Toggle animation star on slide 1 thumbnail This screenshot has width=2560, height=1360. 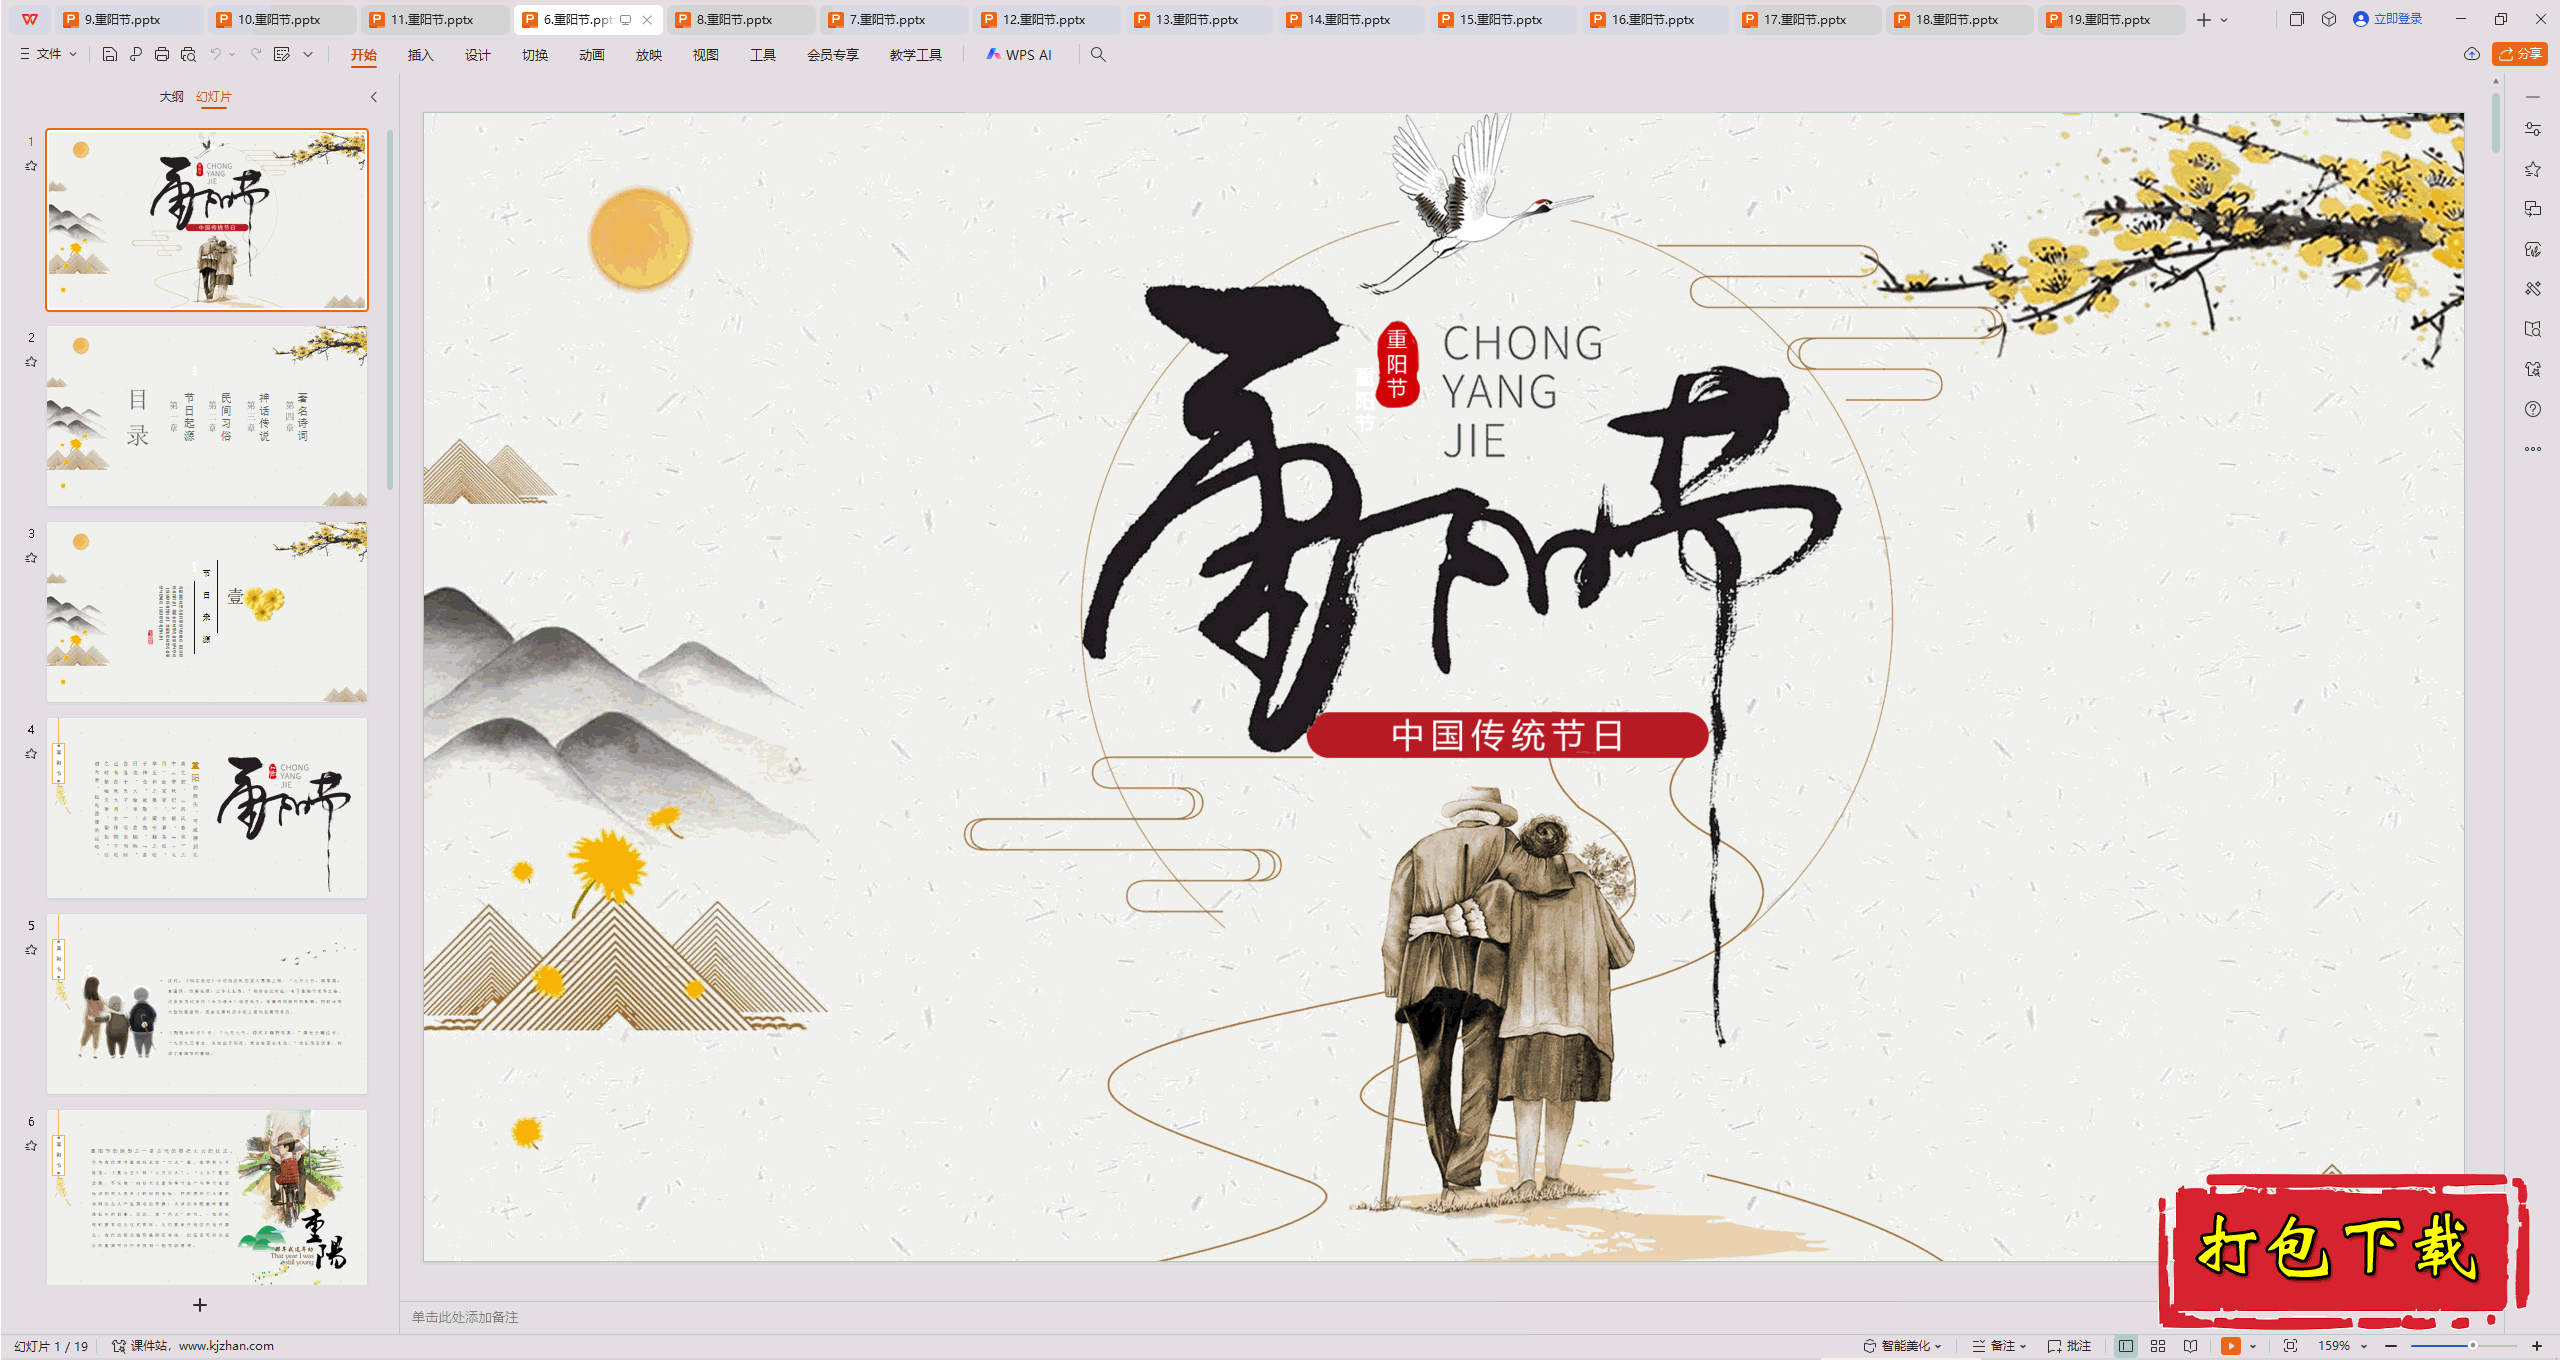point(31,166)
